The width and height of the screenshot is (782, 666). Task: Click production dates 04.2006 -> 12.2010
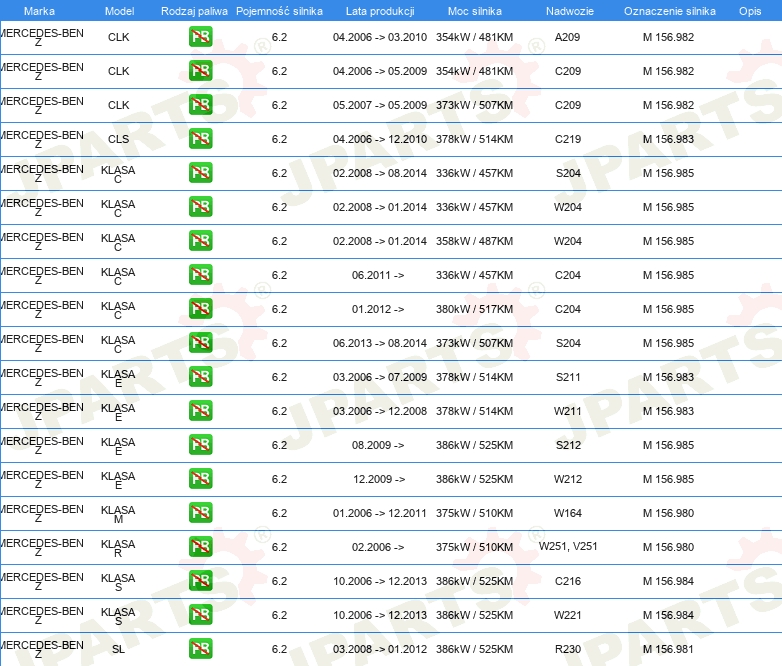(x=380, y=139)
